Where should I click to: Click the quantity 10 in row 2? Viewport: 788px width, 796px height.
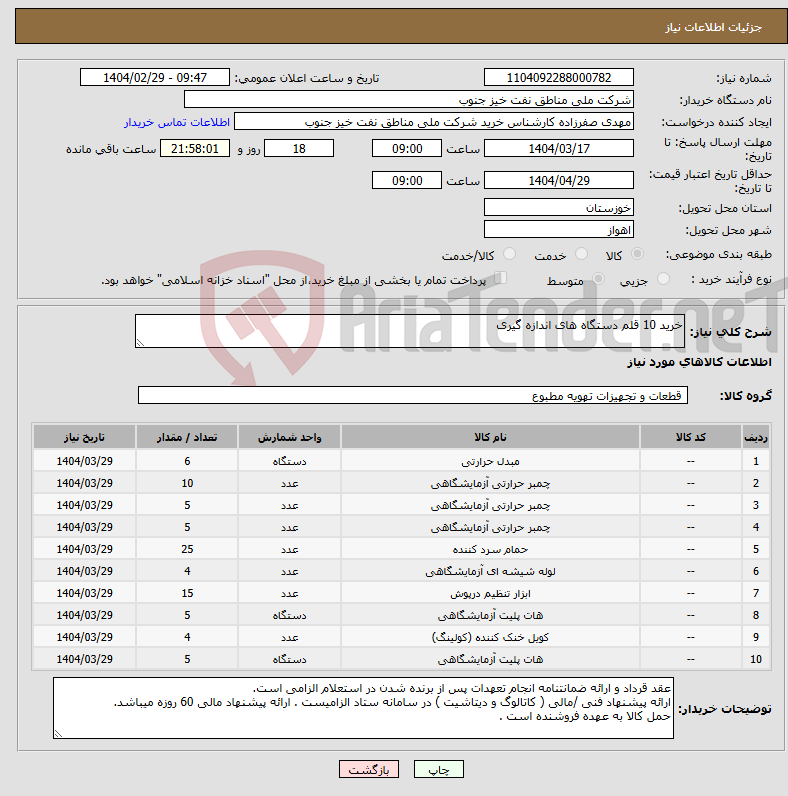187,483
